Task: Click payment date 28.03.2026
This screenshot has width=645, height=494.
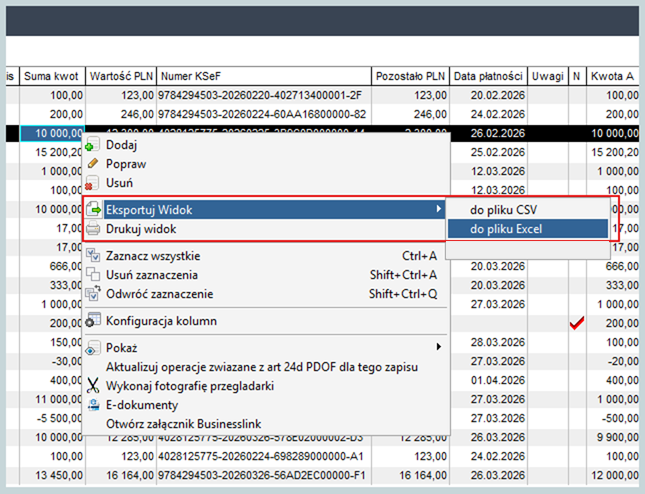Action: coord(498,342)
